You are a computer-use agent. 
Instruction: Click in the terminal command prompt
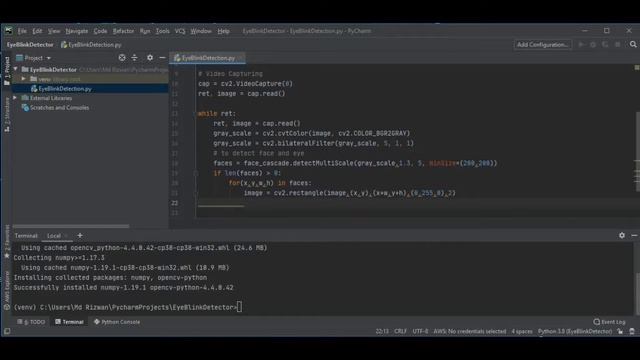[239, 307]
